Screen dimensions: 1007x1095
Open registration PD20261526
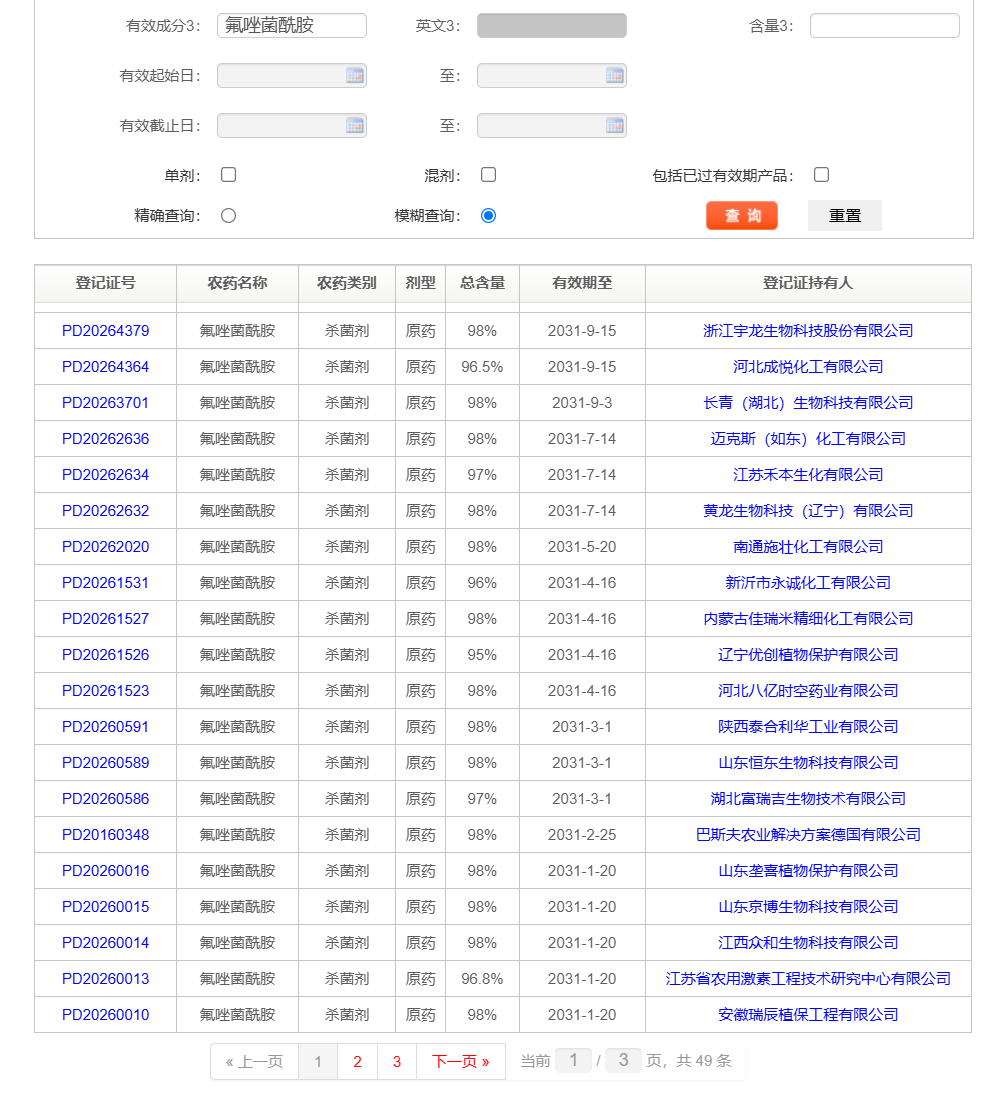coord(105,655)
